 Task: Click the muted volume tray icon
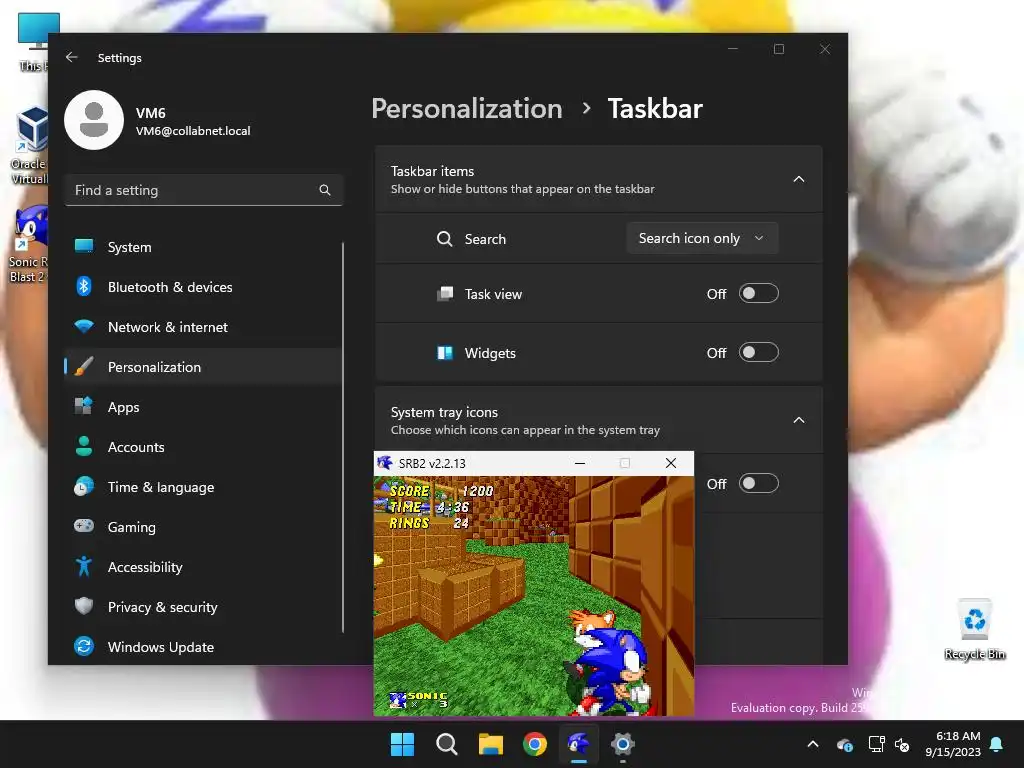point(902,744)
